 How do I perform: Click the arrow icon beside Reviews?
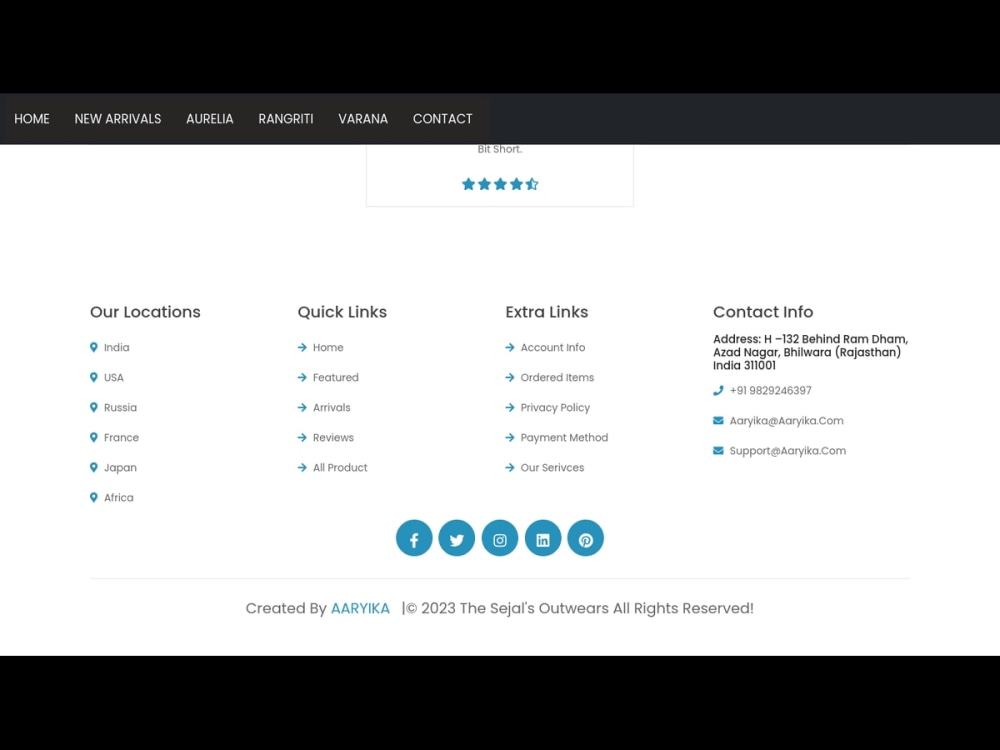[302, 438]
